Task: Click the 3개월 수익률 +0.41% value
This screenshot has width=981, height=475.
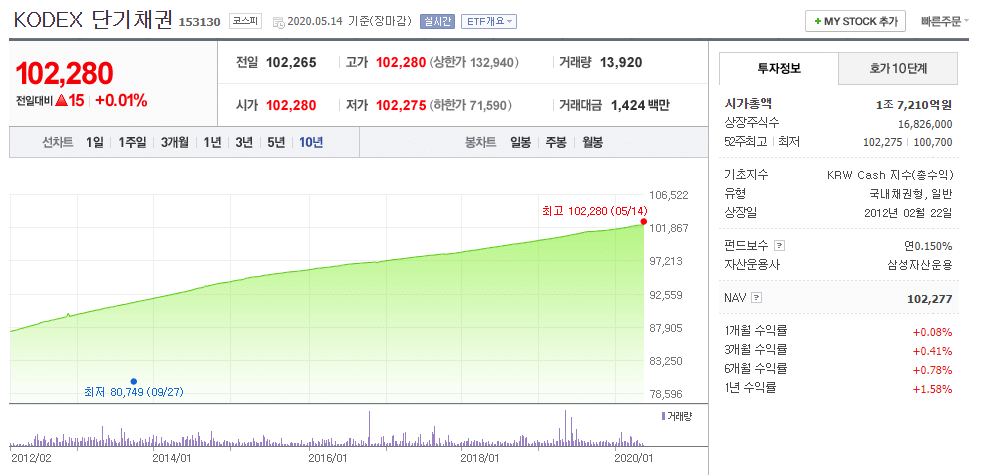Action: [934, 350]
